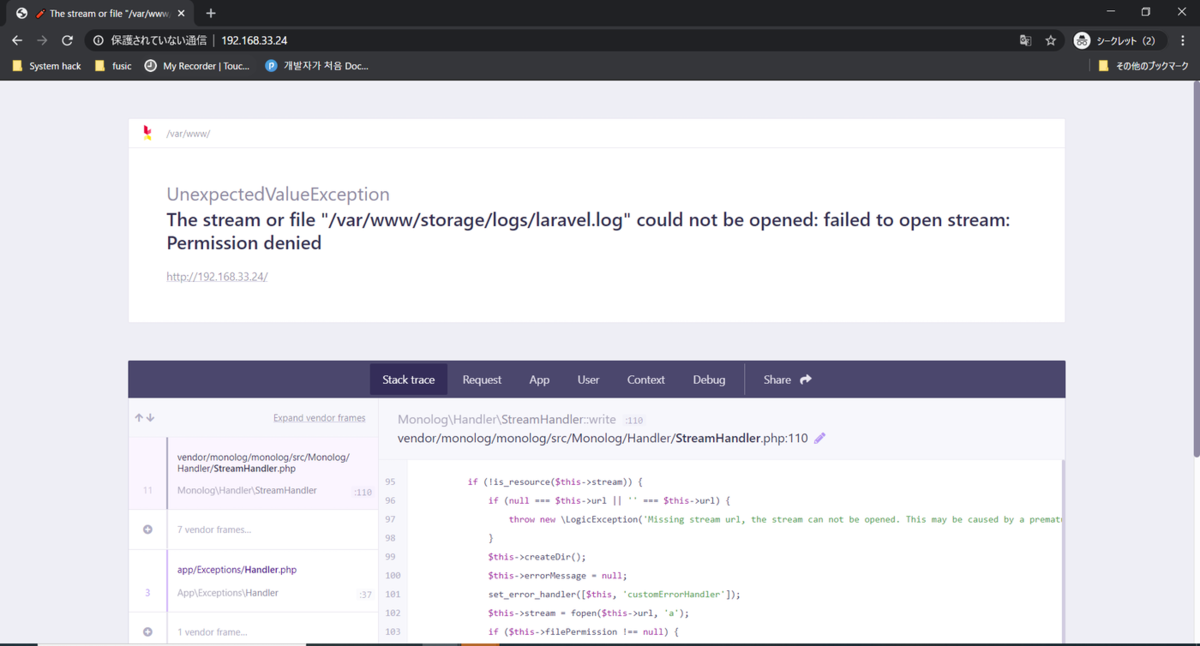This screenshot has width=1200, height=646.
Task: Click the Expand vendor frames link
Action: 320,417
